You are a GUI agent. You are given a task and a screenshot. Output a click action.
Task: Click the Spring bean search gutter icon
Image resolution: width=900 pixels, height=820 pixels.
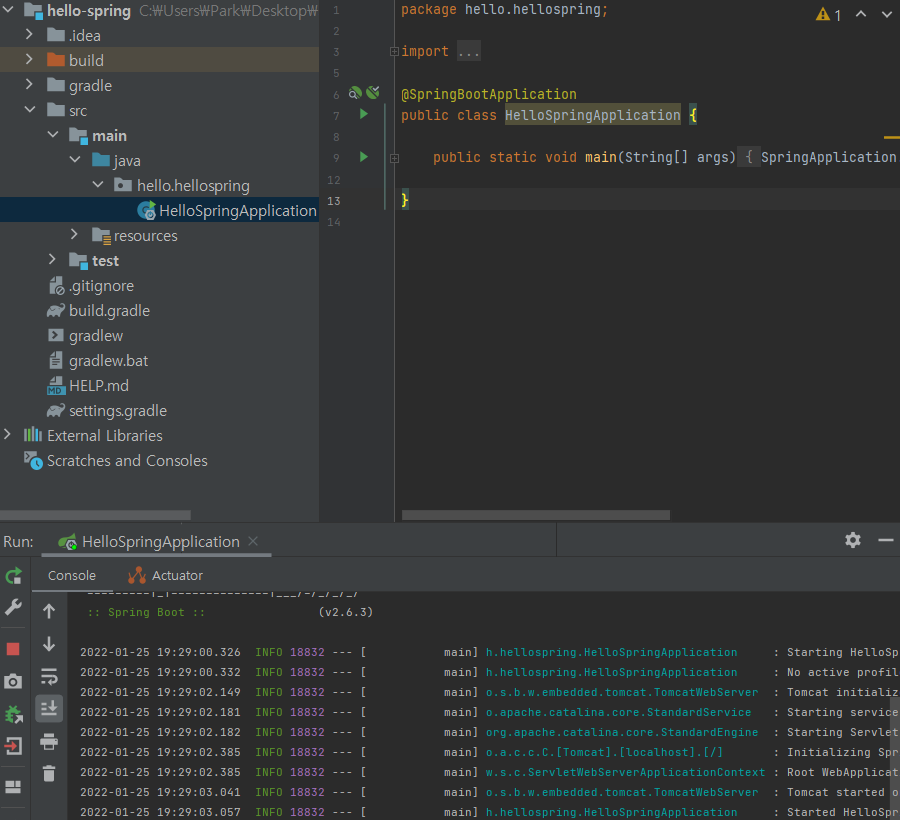pos(355,92)
